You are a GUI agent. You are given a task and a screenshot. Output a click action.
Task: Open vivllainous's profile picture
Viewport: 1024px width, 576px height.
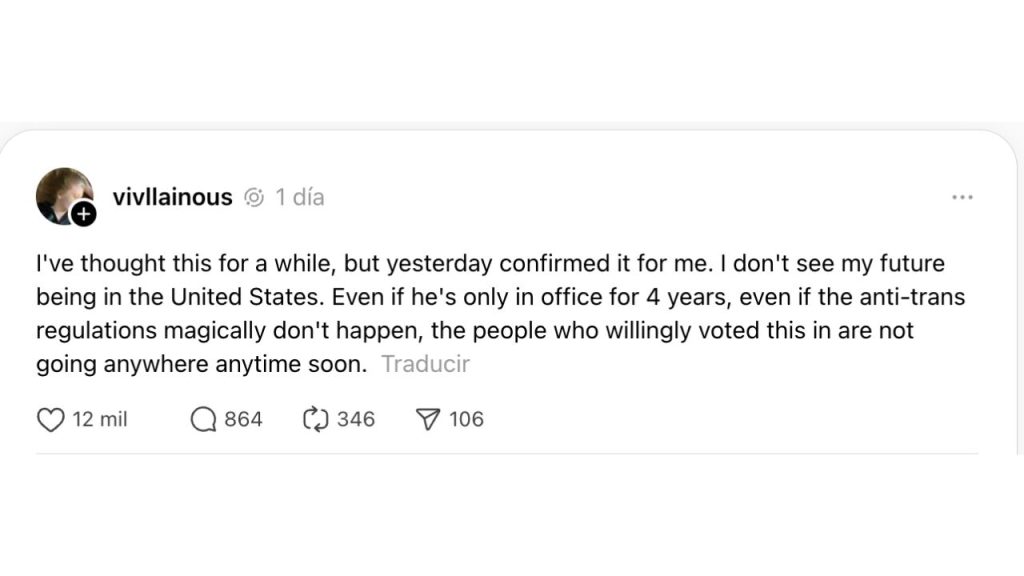click(64, 196)
